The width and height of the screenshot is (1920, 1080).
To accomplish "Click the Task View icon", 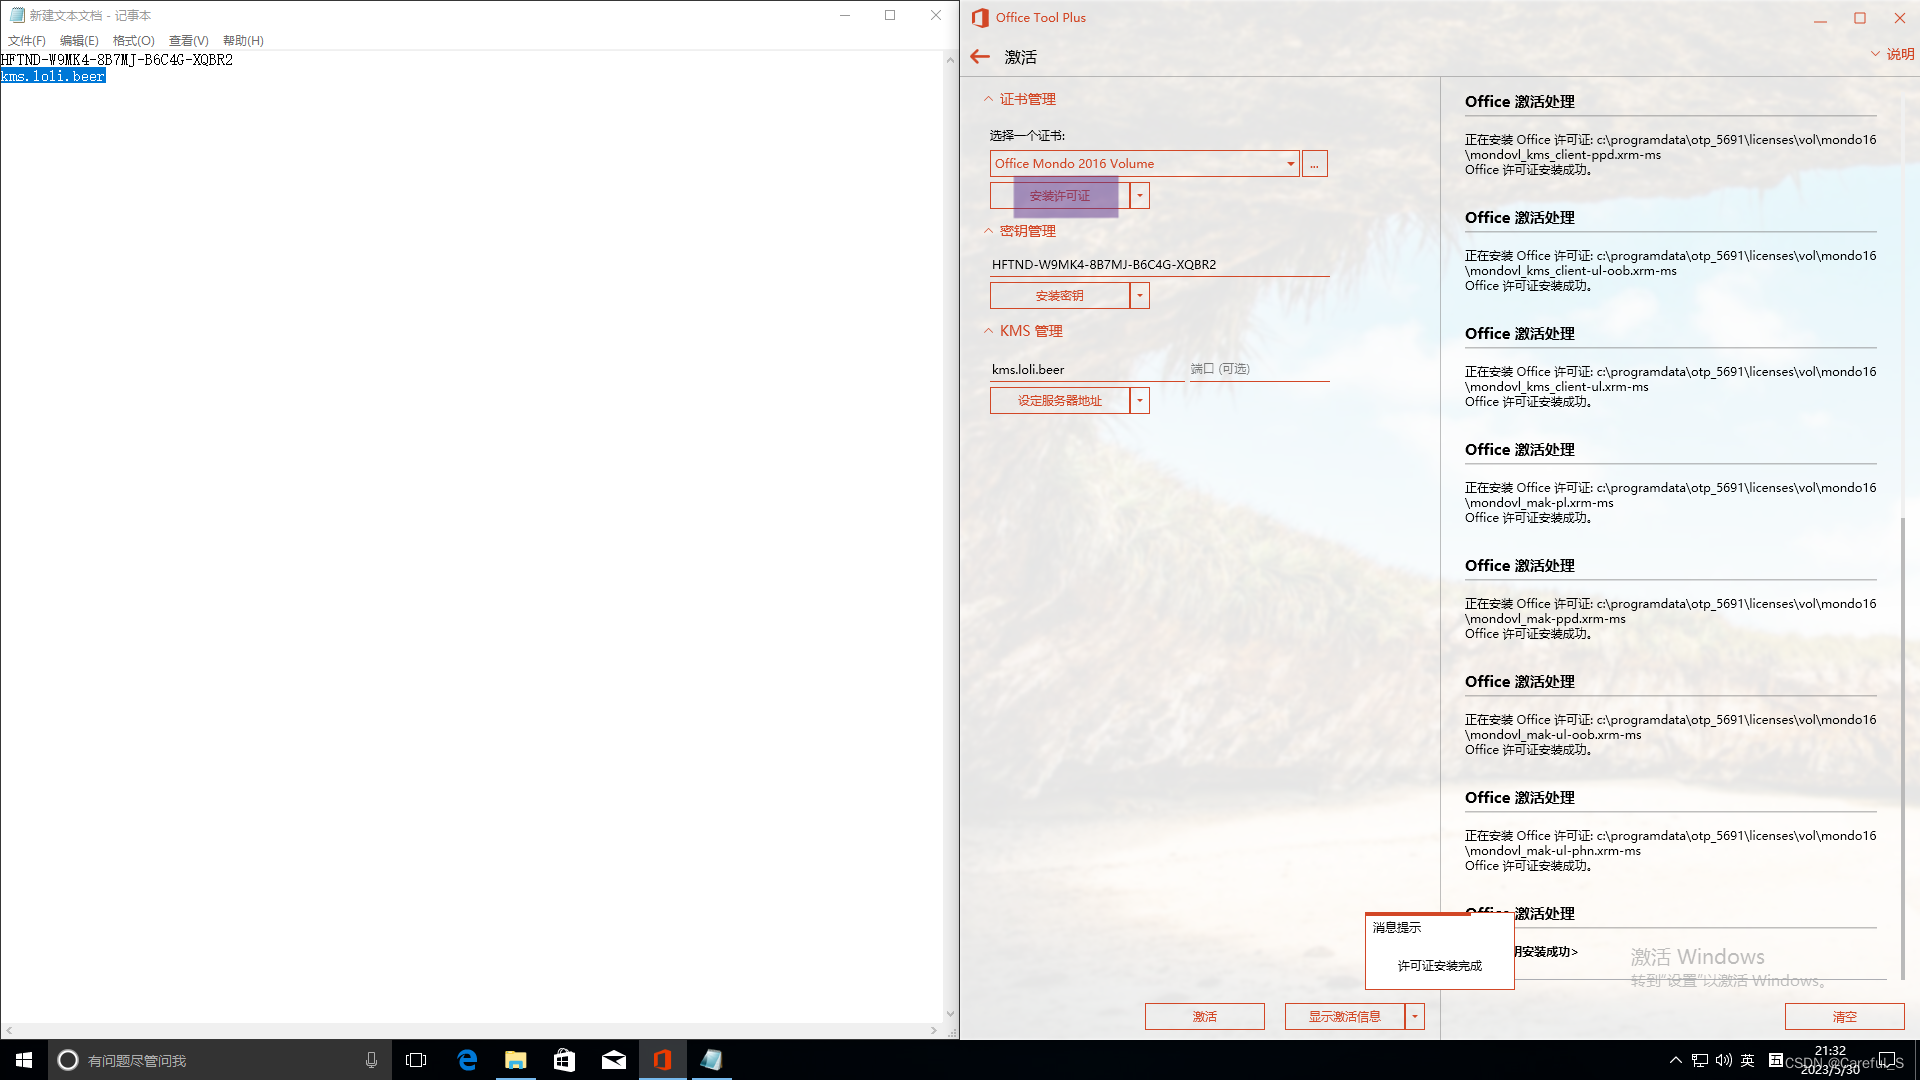I will click(x=416, y=1060).
